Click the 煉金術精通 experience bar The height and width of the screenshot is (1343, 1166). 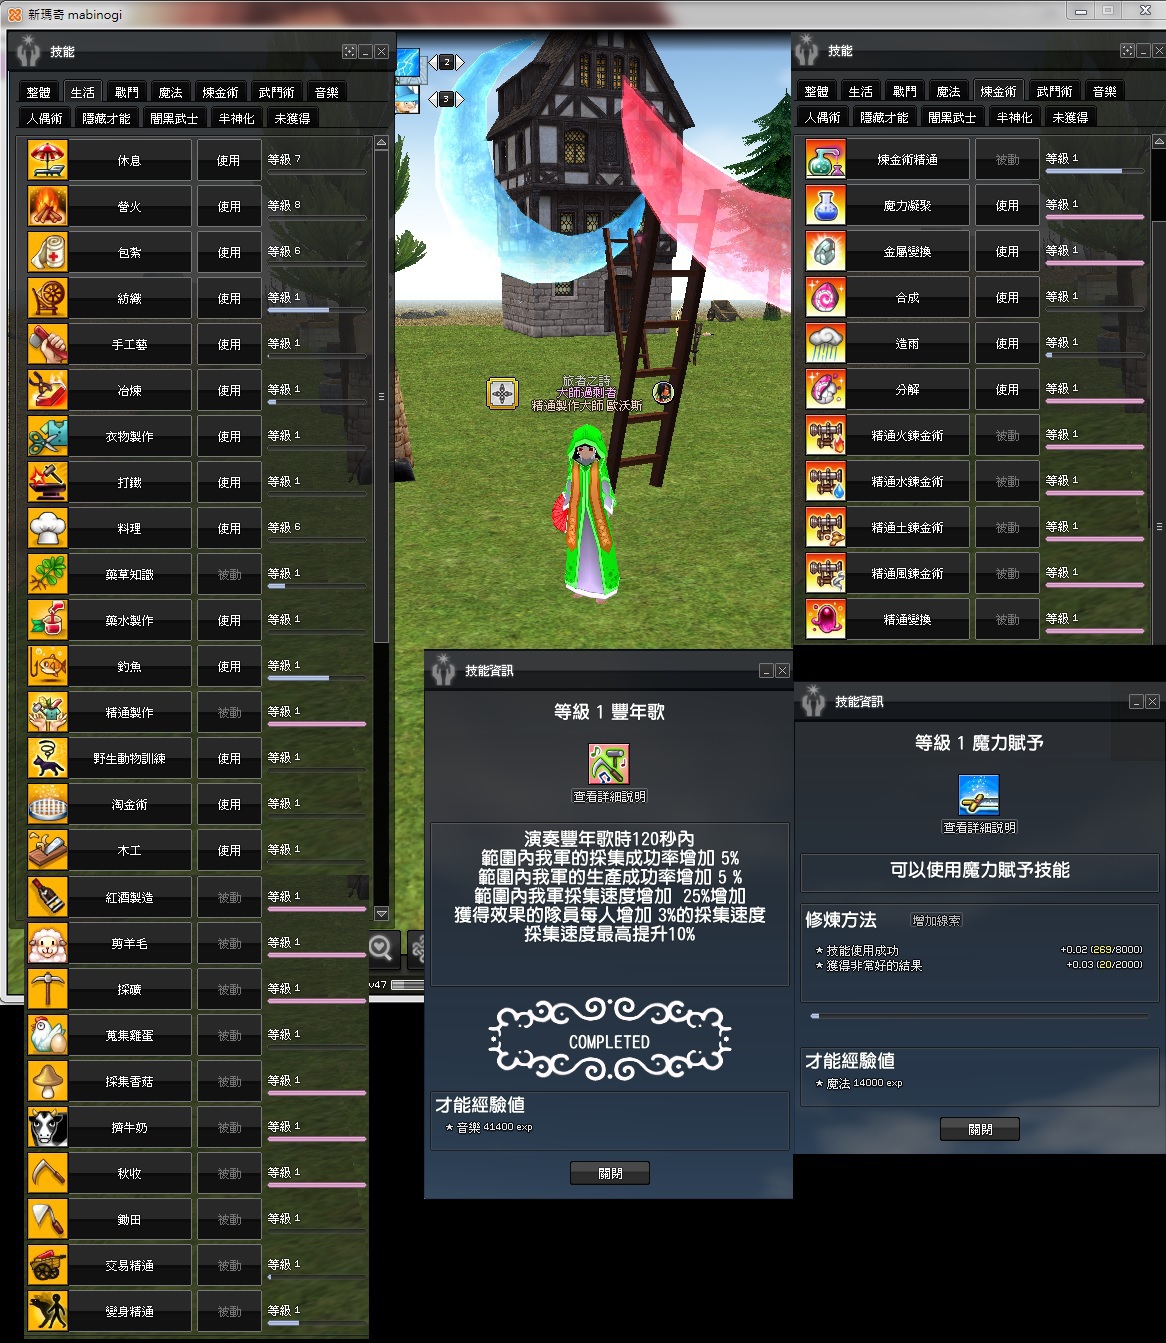click(1094, 171)
